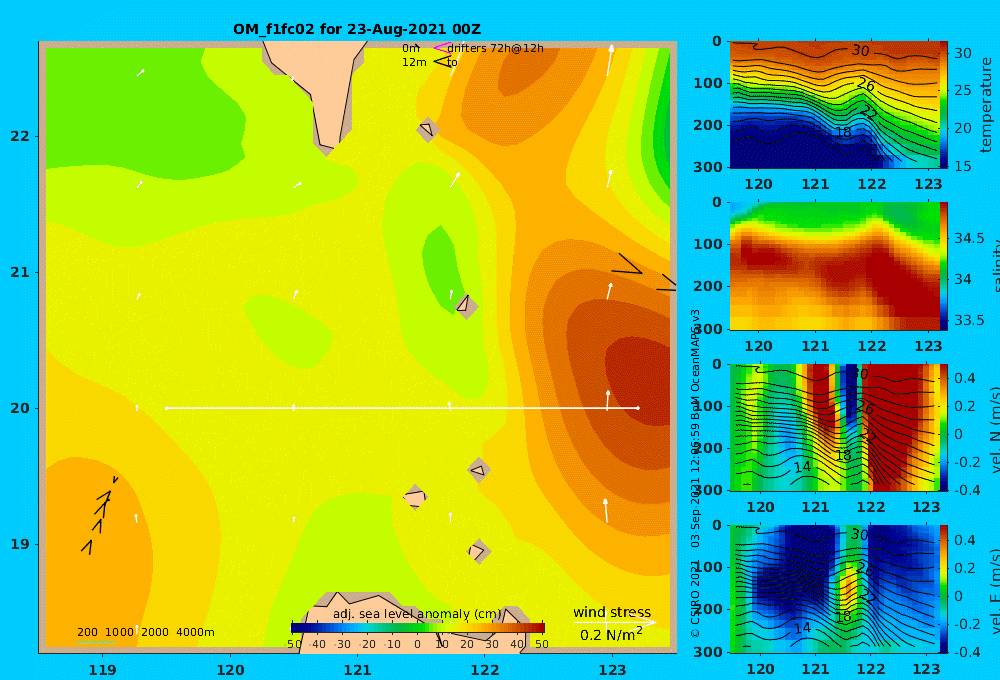Click longitude label 119 under the main map
This screenshot has width=1000, height=680.
[x=102, y=670]
